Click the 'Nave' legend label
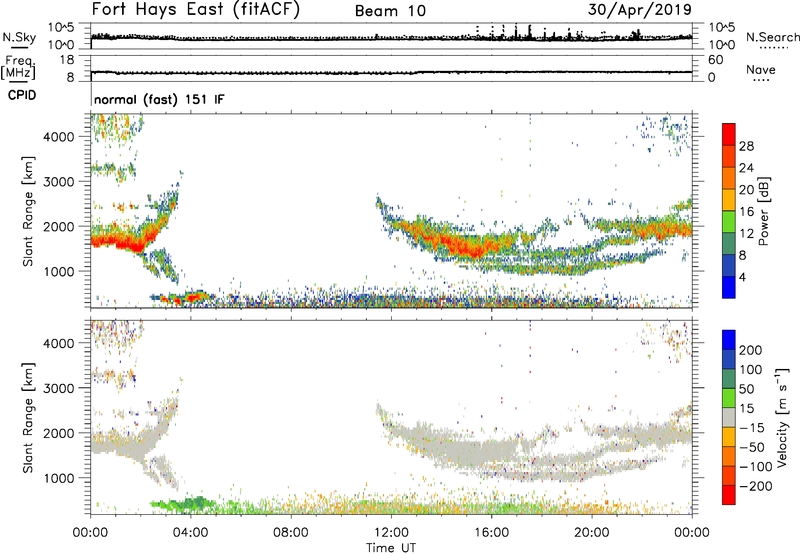This screenshot has height=554, width=800. 761,70
